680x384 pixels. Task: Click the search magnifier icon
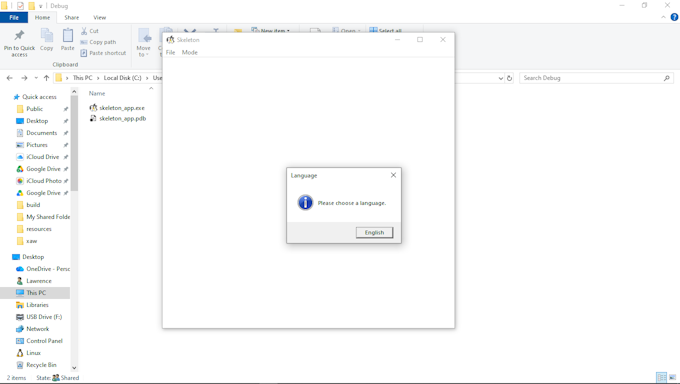[667, 78]
